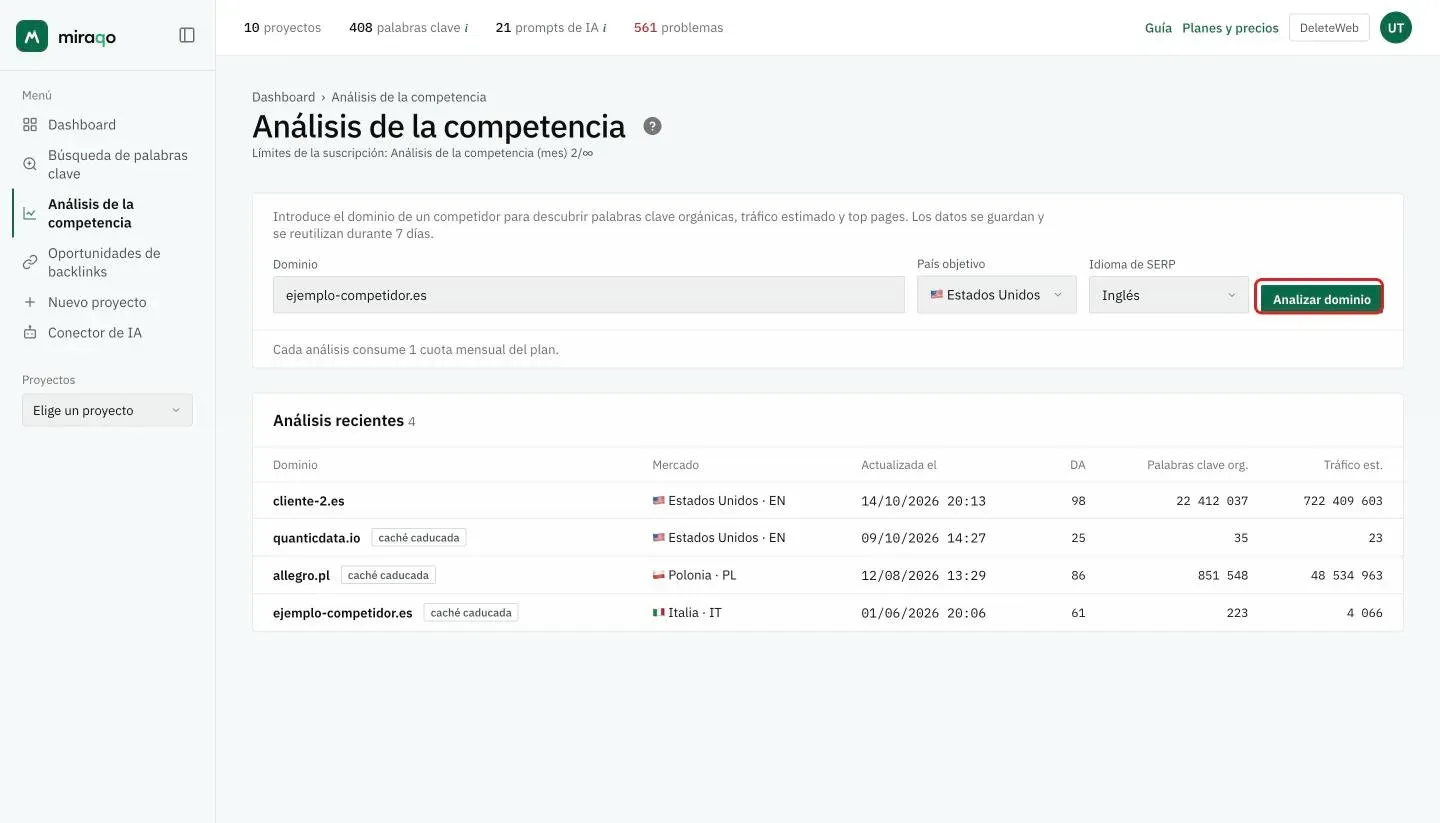Click the 408 palabras clave counter
The image size is (1440, 823).
point(404,28)
